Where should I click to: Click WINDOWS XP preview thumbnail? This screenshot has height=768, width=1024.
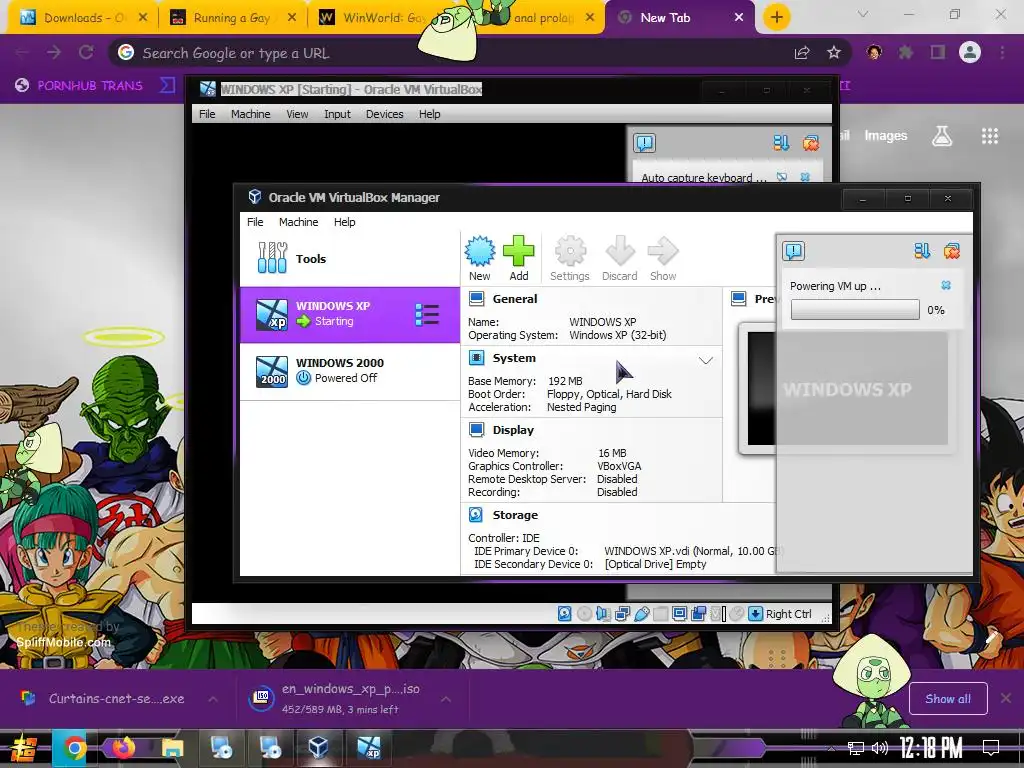coord(847,389)
